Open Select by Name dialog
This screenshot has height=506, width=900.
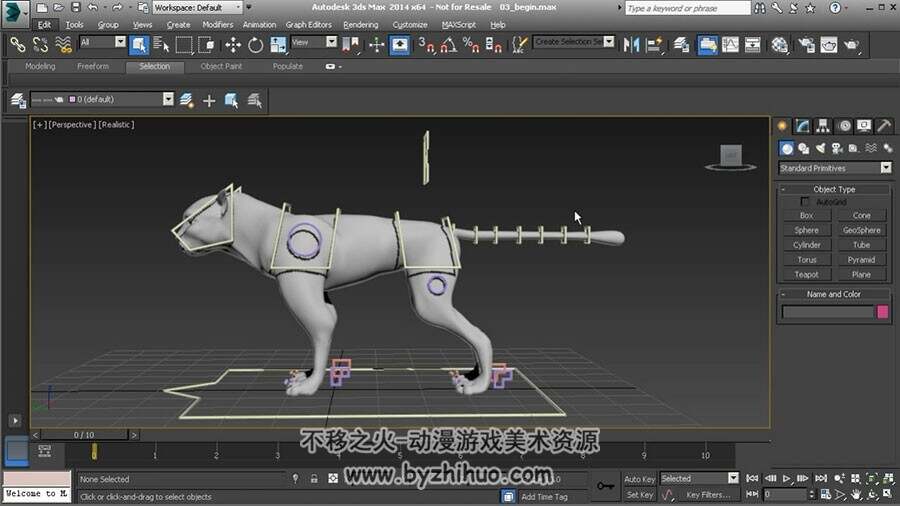(161, 44)
